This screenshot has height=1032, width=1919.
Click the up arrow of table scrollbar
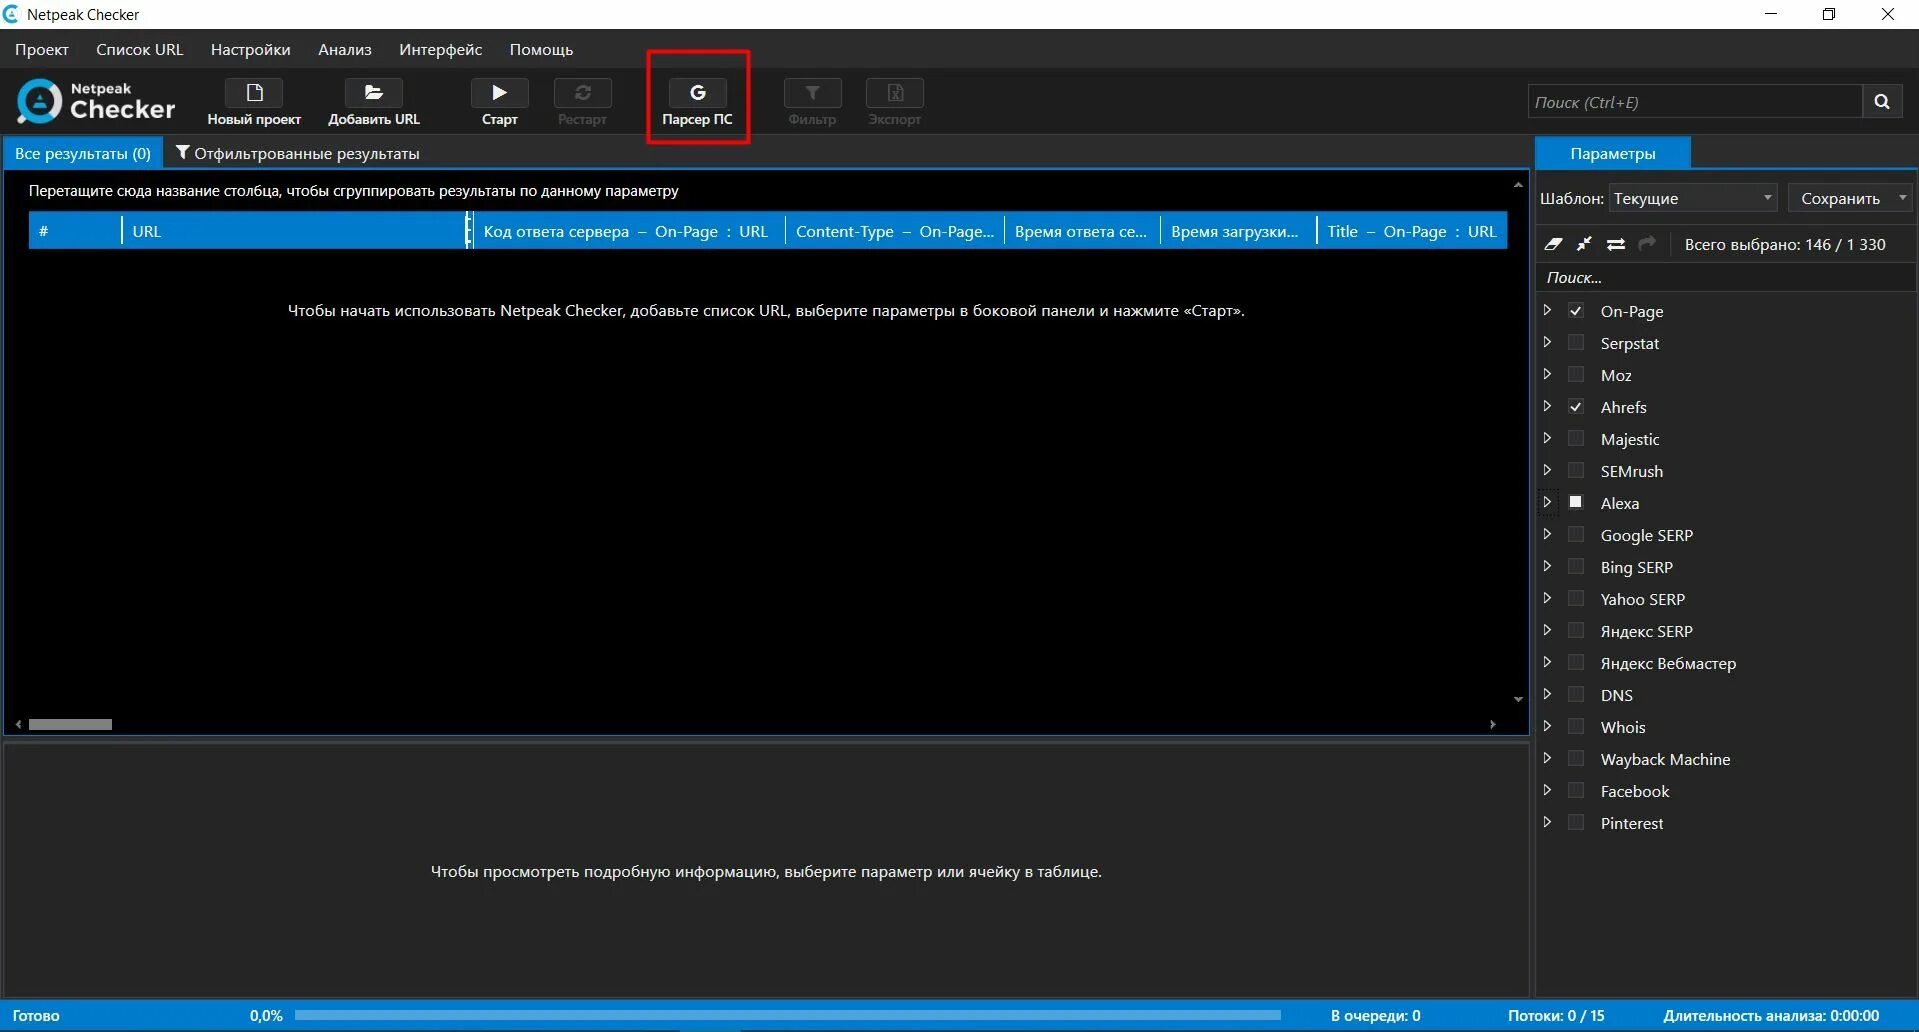(1518, 185)
